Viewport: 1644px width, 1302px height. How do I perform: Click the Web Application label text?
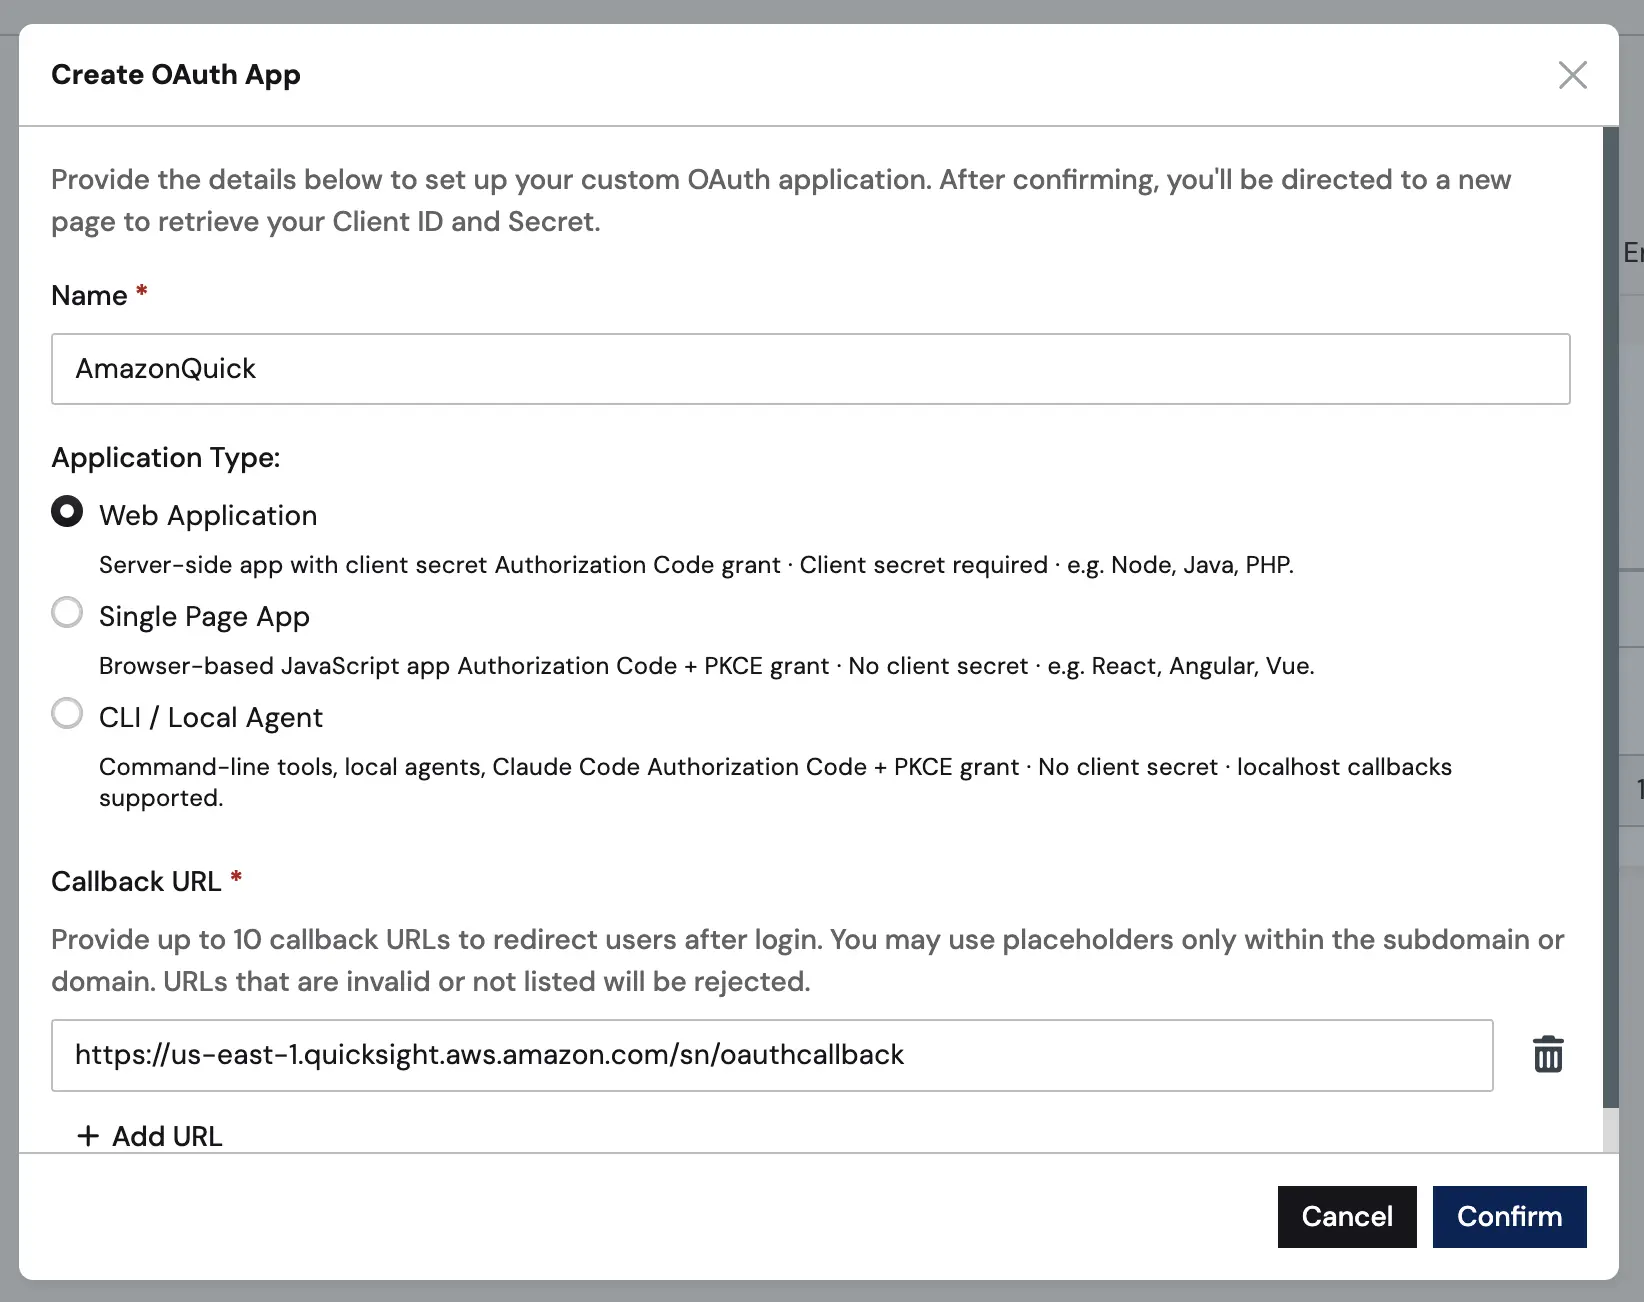(208, 516)
